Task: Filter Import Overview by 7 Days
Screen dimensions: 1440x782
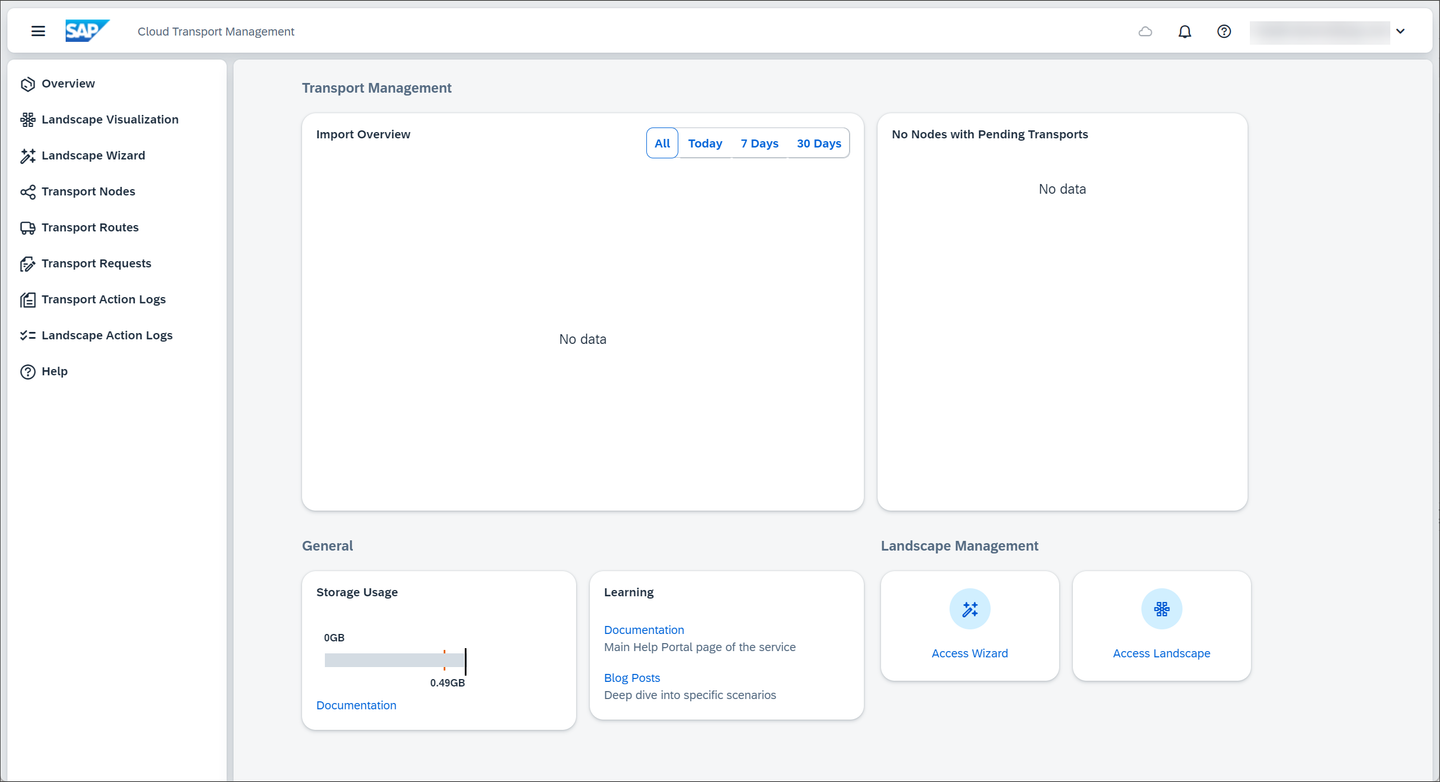Action: point(760,144)
